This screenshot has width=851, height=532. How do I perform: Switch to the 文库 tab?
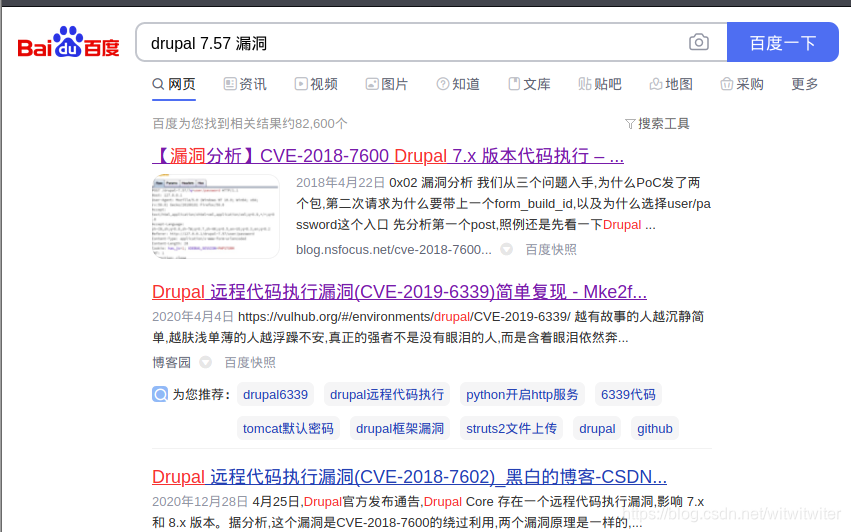[529, 84]
